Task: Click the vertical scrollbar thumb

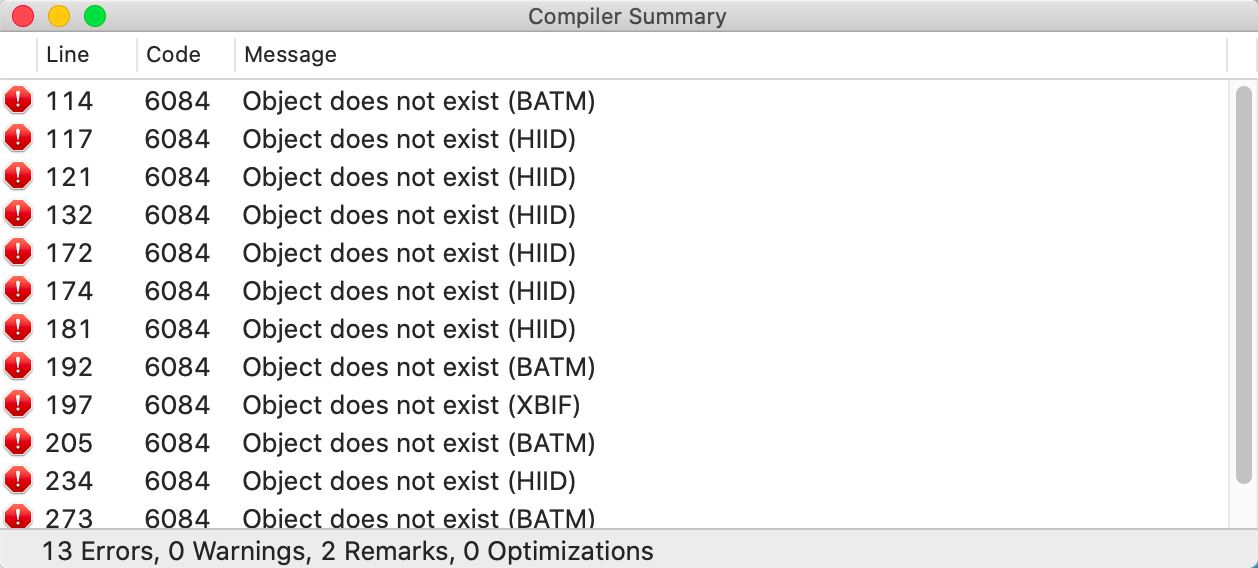Action: pos(1243,300)
